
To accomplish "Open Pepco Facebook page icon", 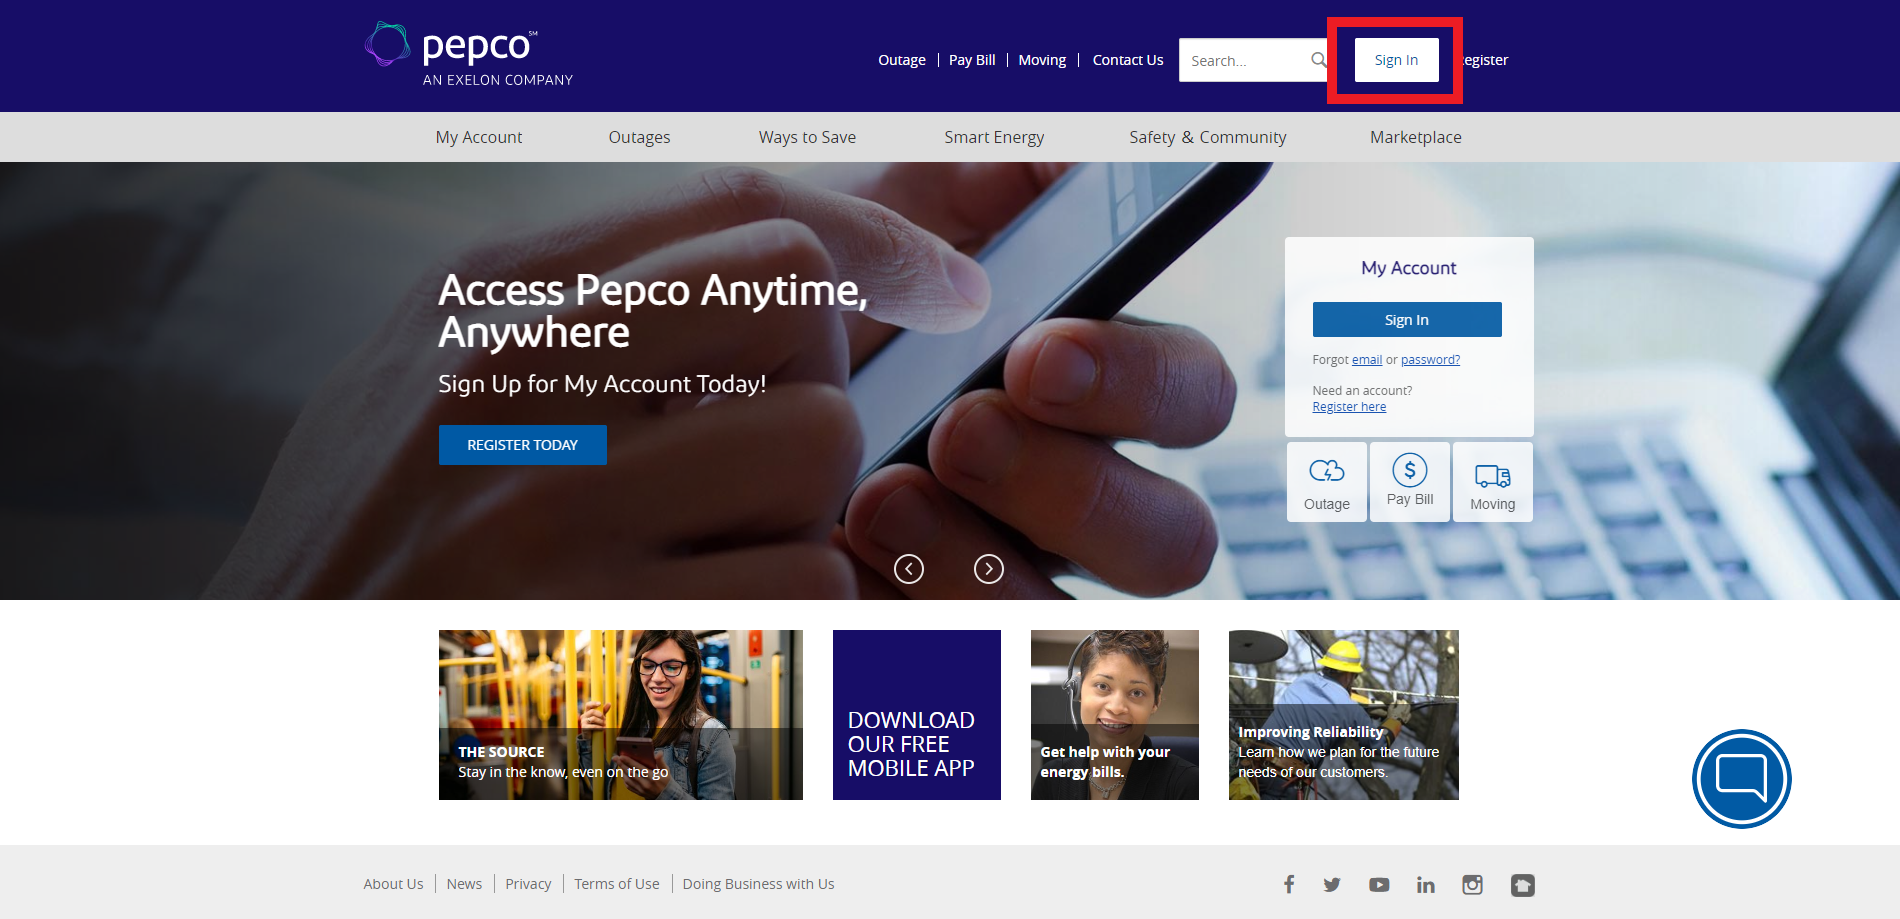I will pos(1289,884).
